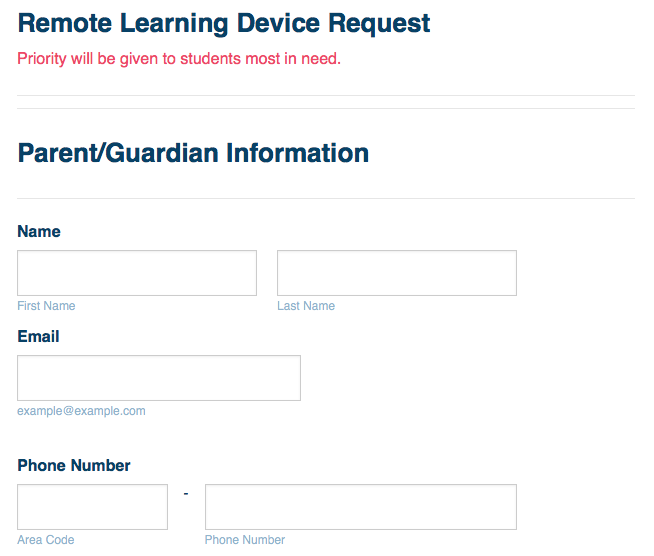
Task: Select the Email input field
Action: click(159, 378)
